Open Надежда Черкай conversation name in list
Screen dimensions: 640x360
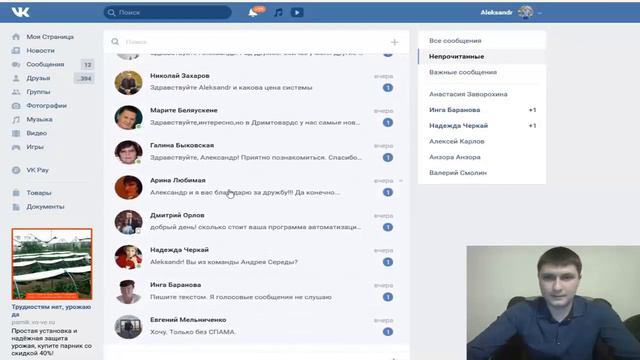pos(179,250)
